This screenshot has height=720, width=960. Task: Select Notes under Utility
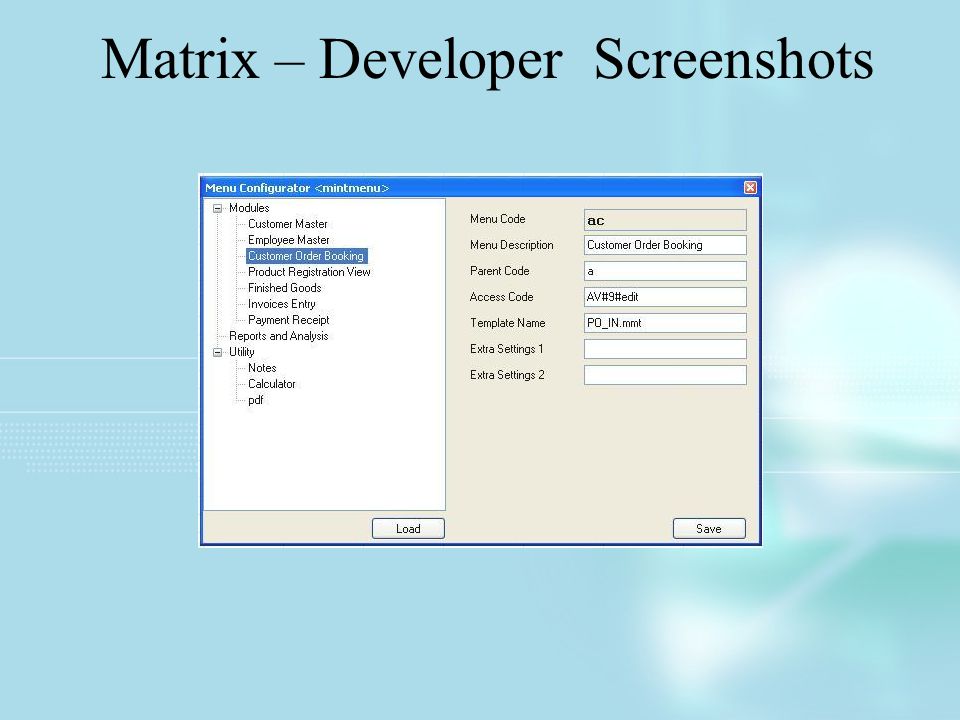262,368
